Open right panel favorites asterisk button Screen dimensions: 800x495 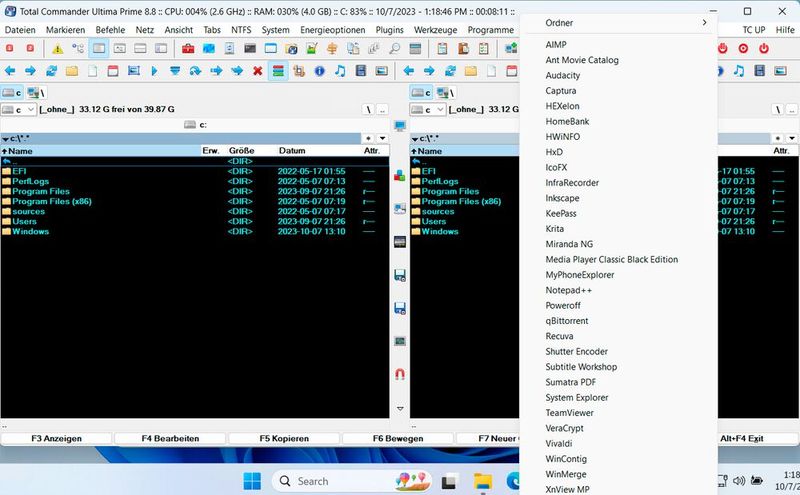(778, 138)
